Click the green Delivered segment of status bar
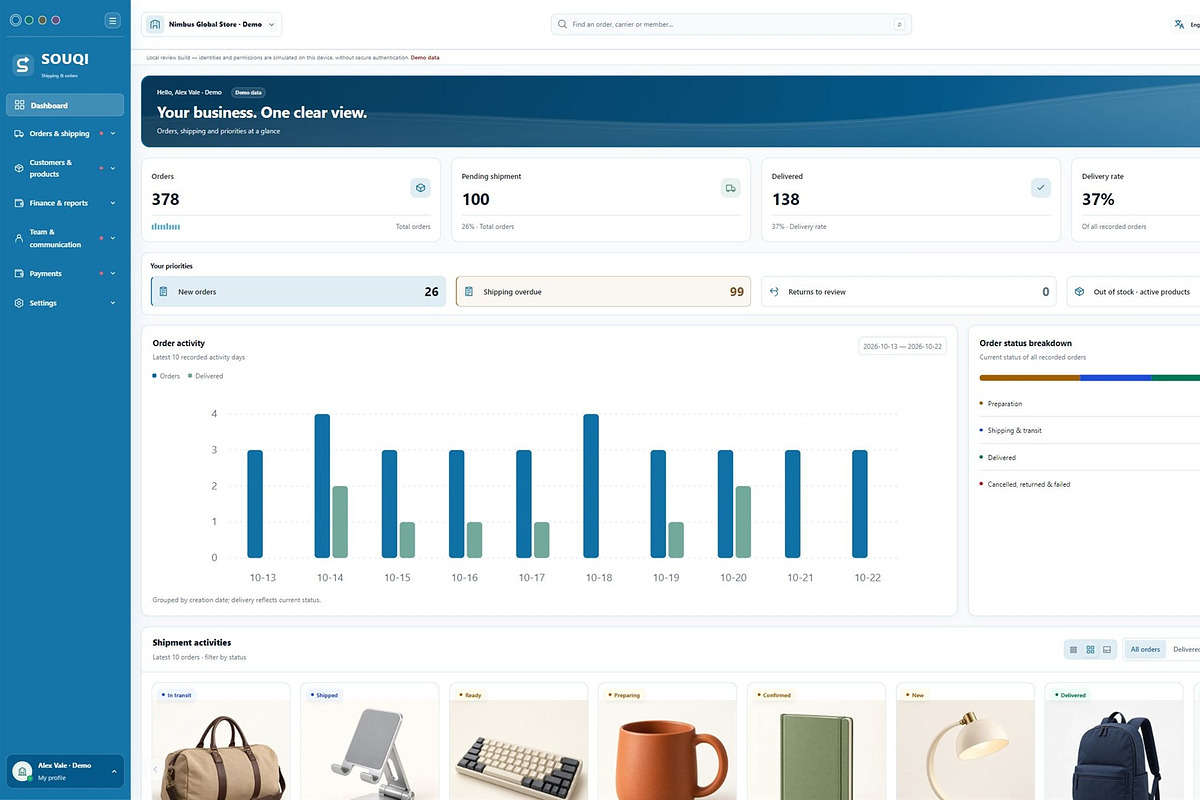The height and width of the screenshot is (800, 1200). (1176, 378)
